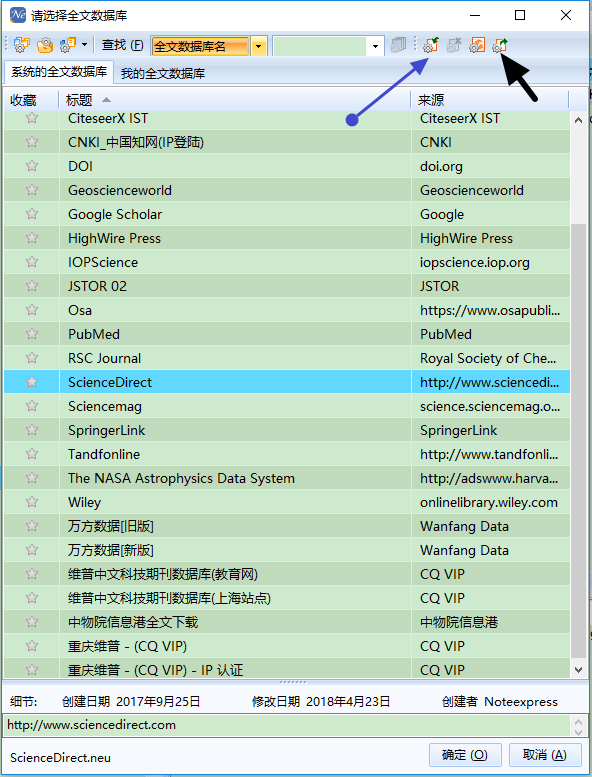Open the 全文数据库名 field dropdown arrow
This screenshot has height=777, width=592.
click(x=259, y=46)
